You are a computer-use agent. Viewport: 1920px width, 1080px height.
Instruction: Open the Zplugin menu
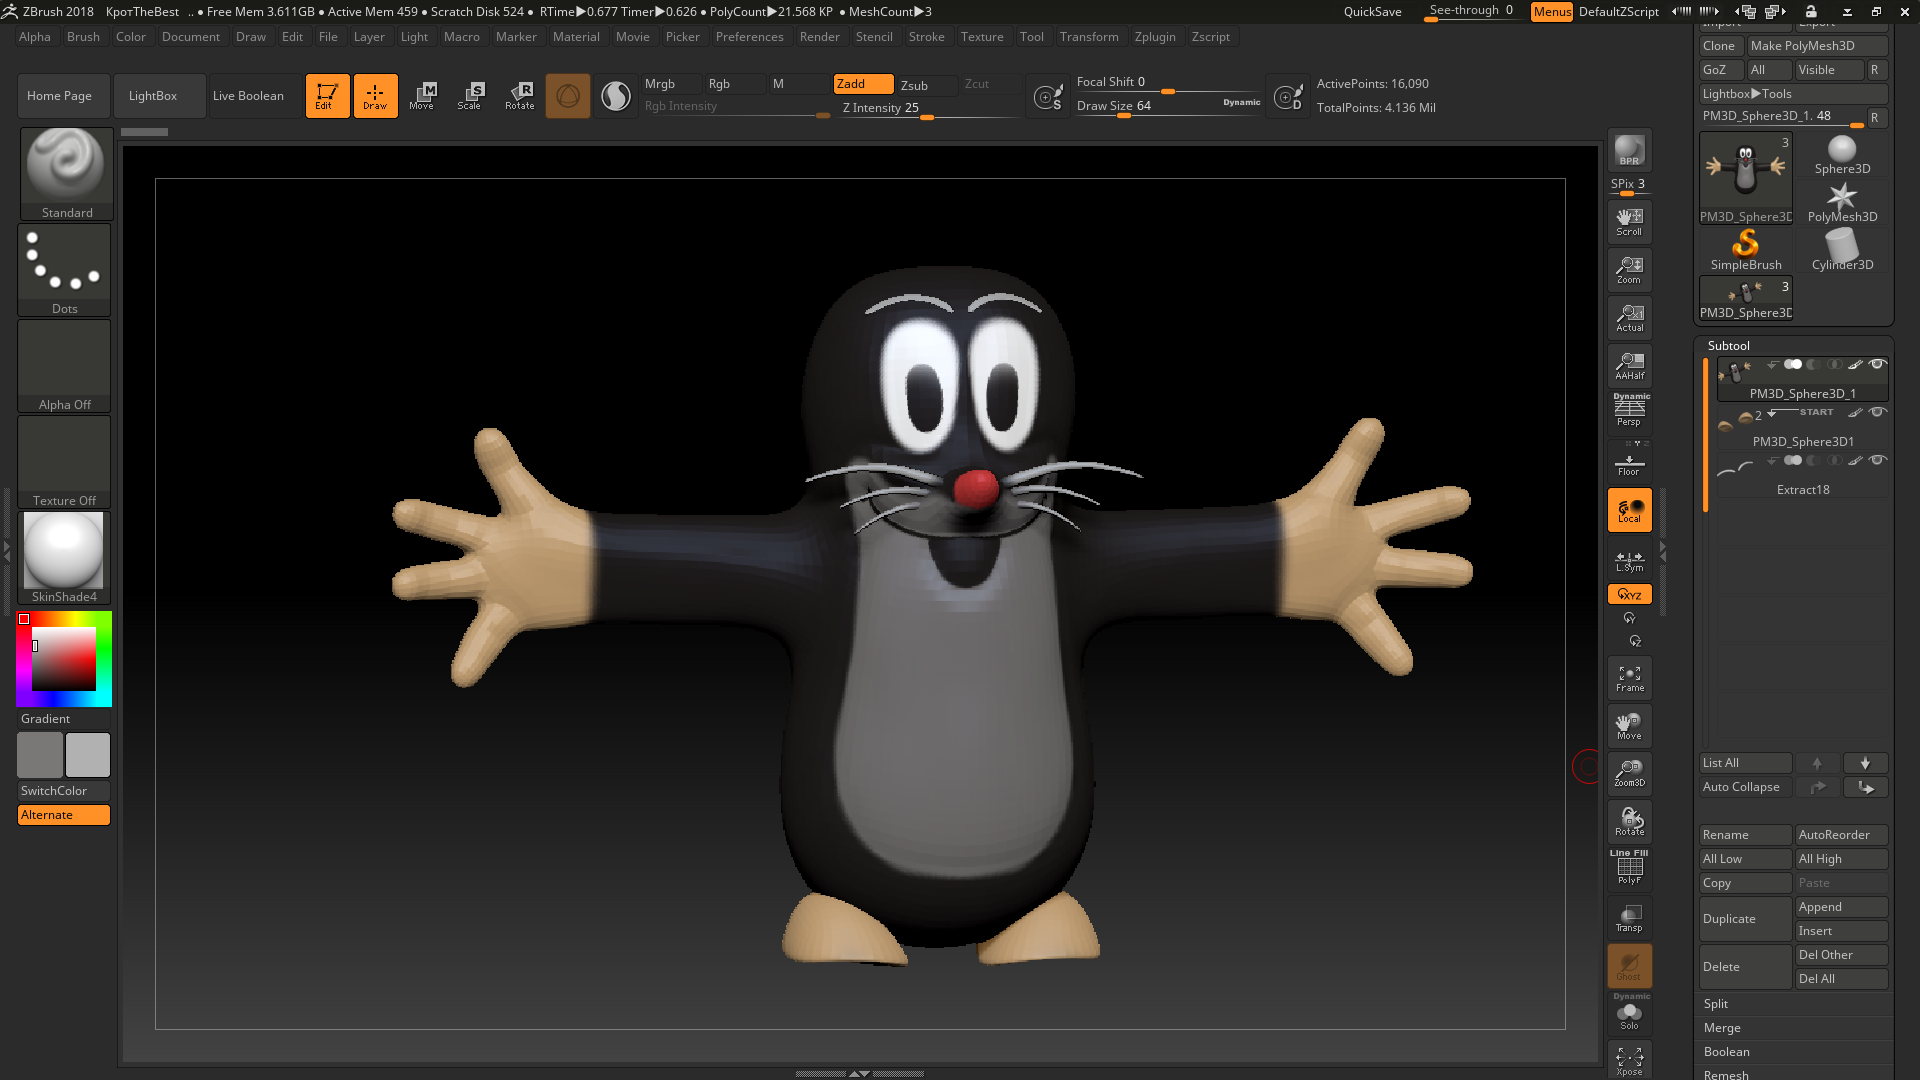pyautogui.click(x=1154, y=36)
